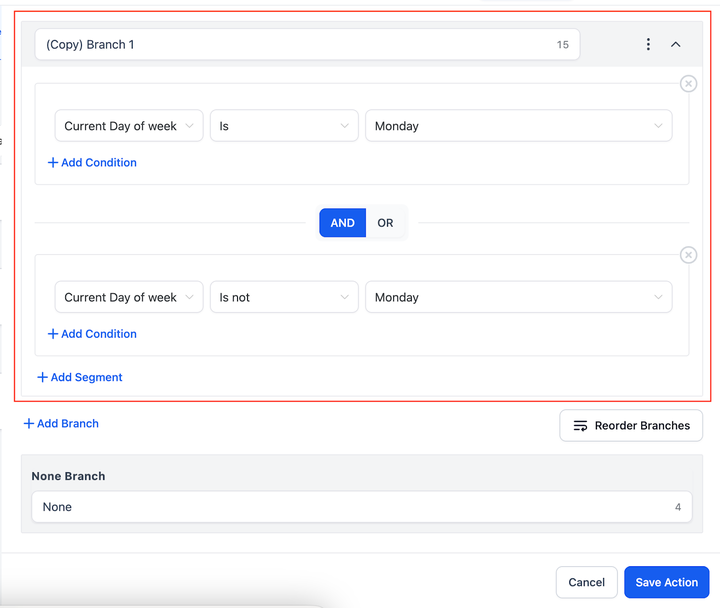Collapse the (Copy) Branch 1 section

[675, 45]
